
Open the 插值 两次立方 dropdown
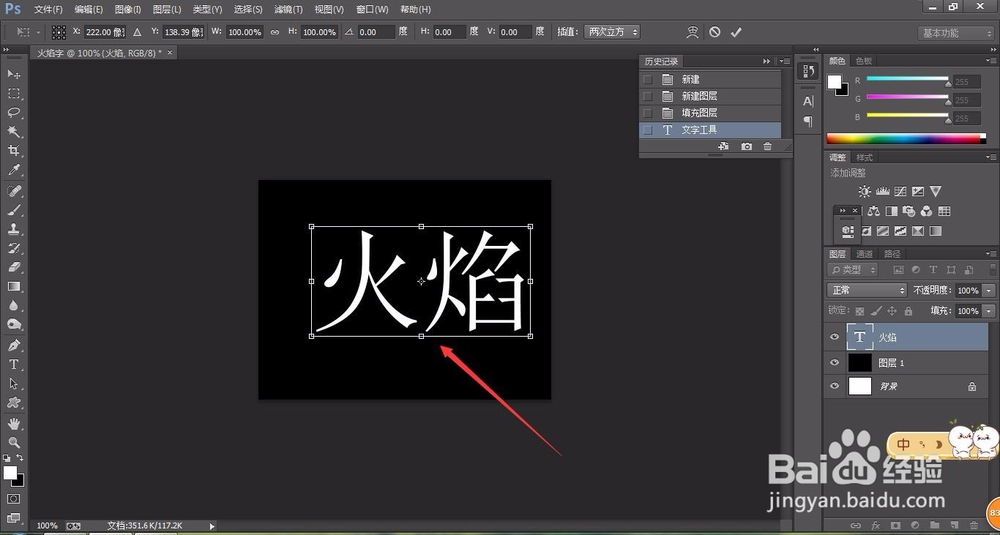click(x=612, y=32)
